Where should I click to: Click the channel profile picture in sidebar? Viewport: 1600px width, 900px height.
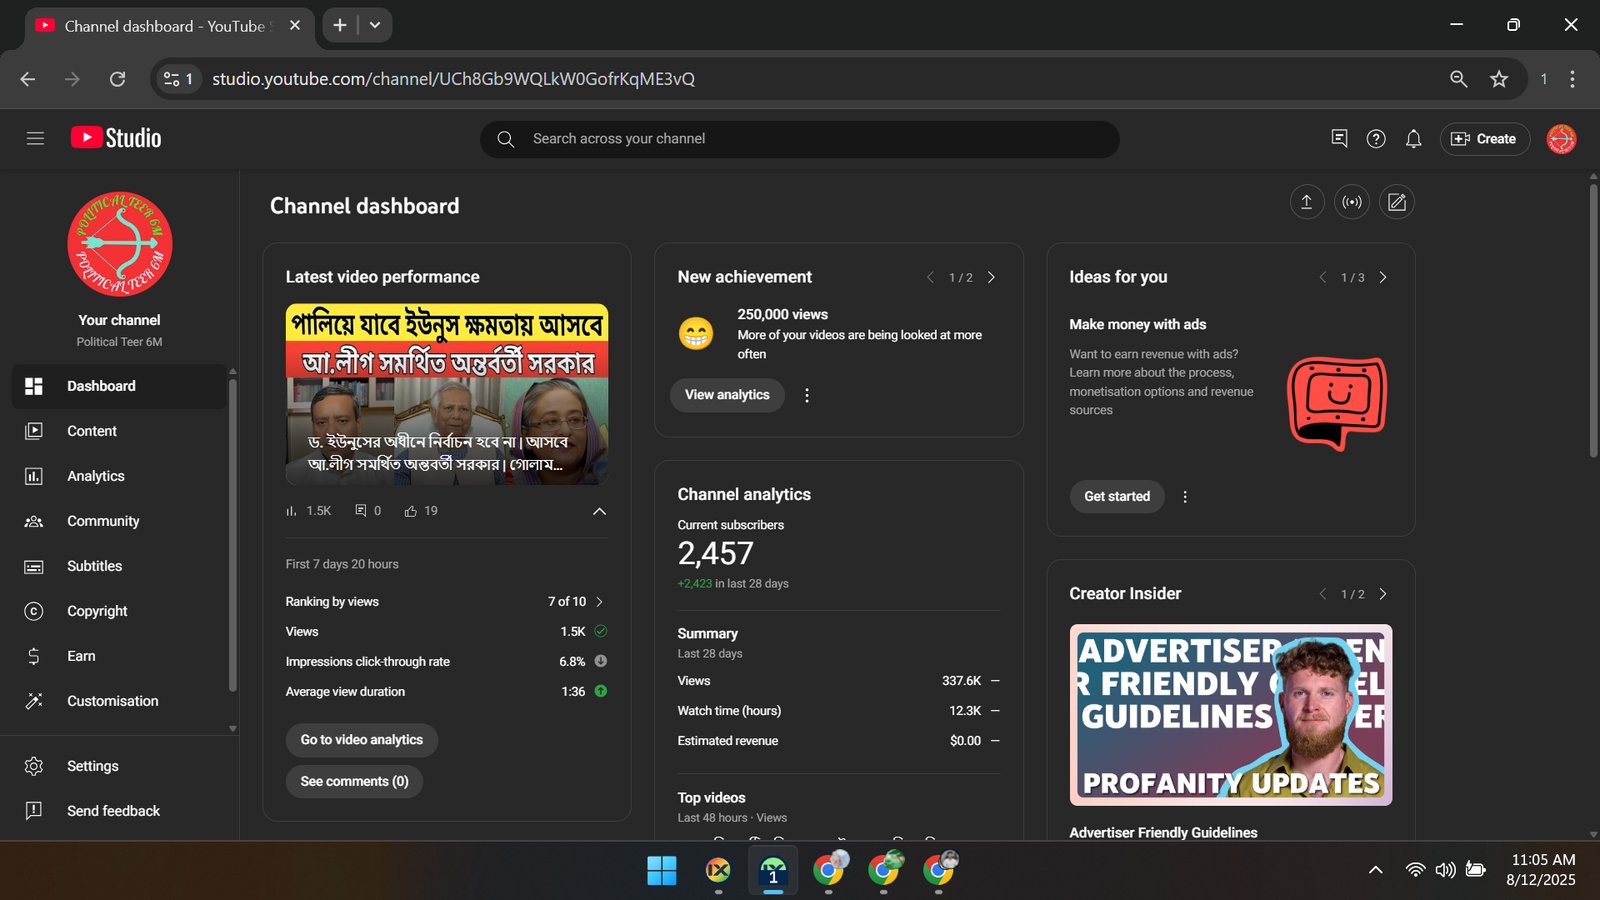click(120, 244)
